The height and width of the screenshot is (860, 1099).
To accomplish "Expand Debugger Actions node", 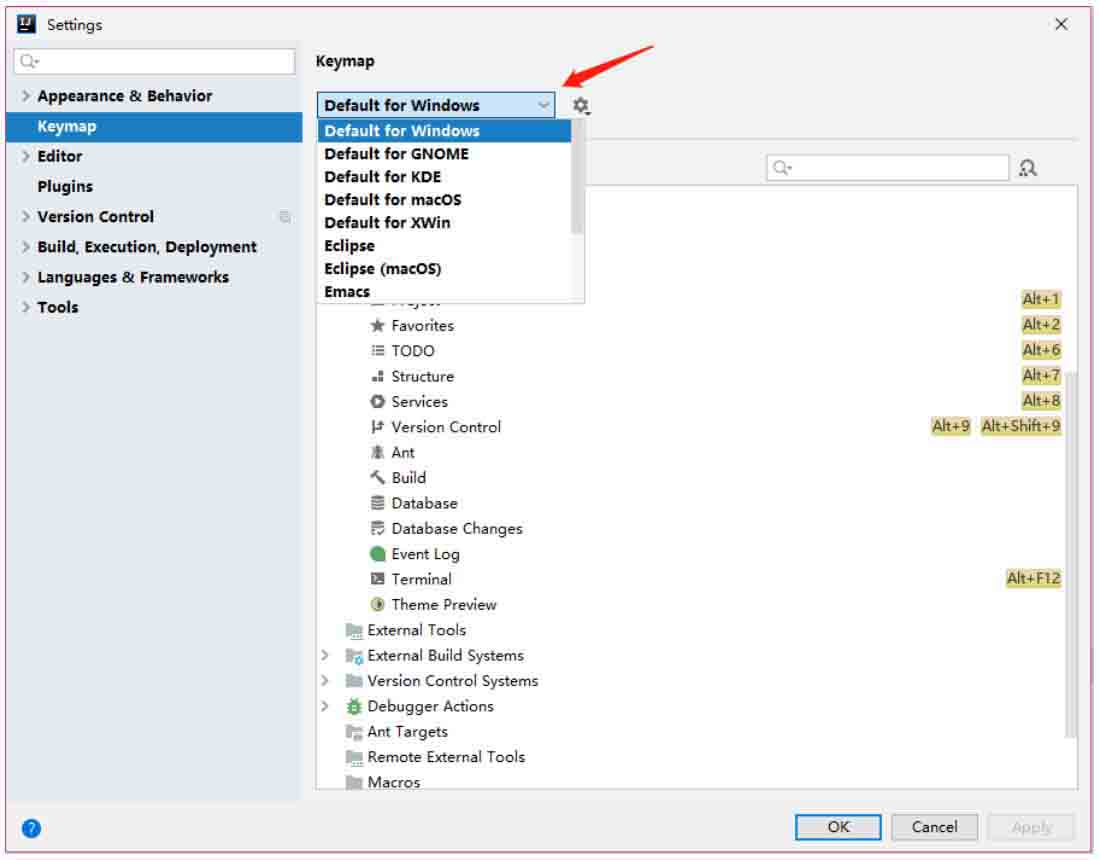I will pos(325,706).
